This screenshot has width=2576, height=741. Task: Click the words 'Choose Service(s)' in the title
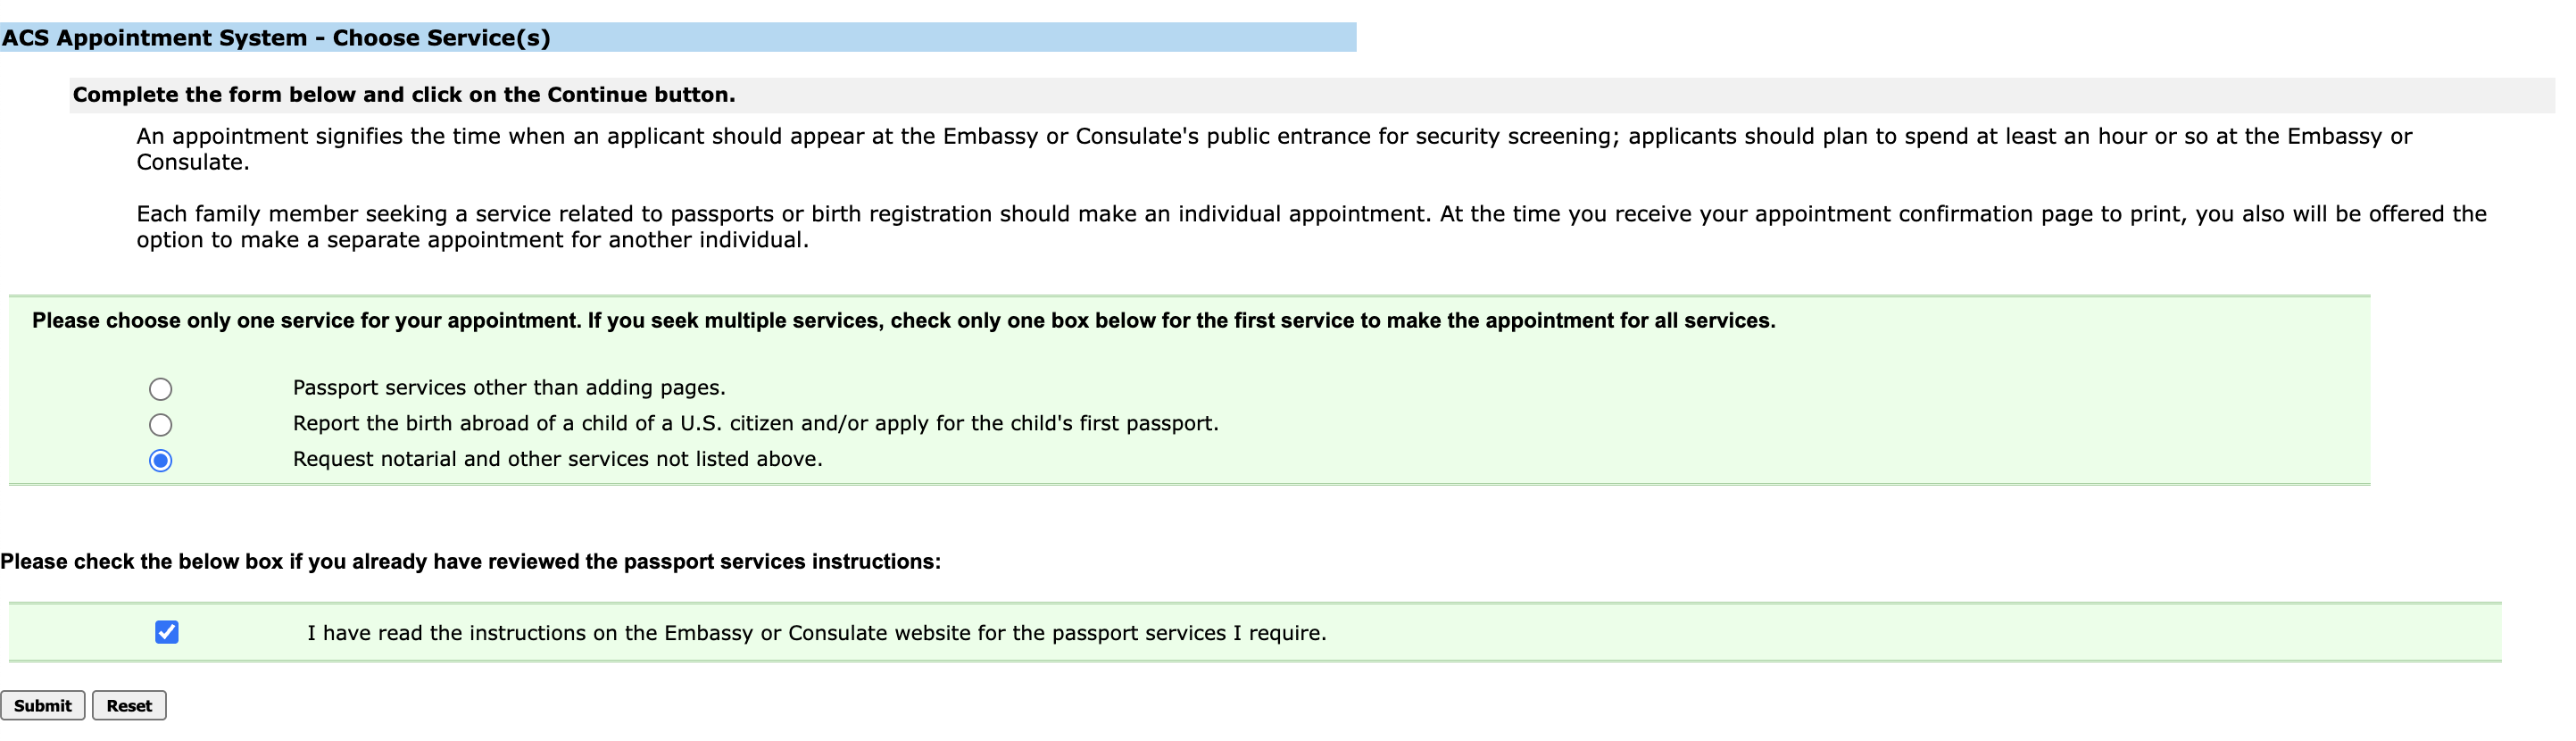pos(441,38)
